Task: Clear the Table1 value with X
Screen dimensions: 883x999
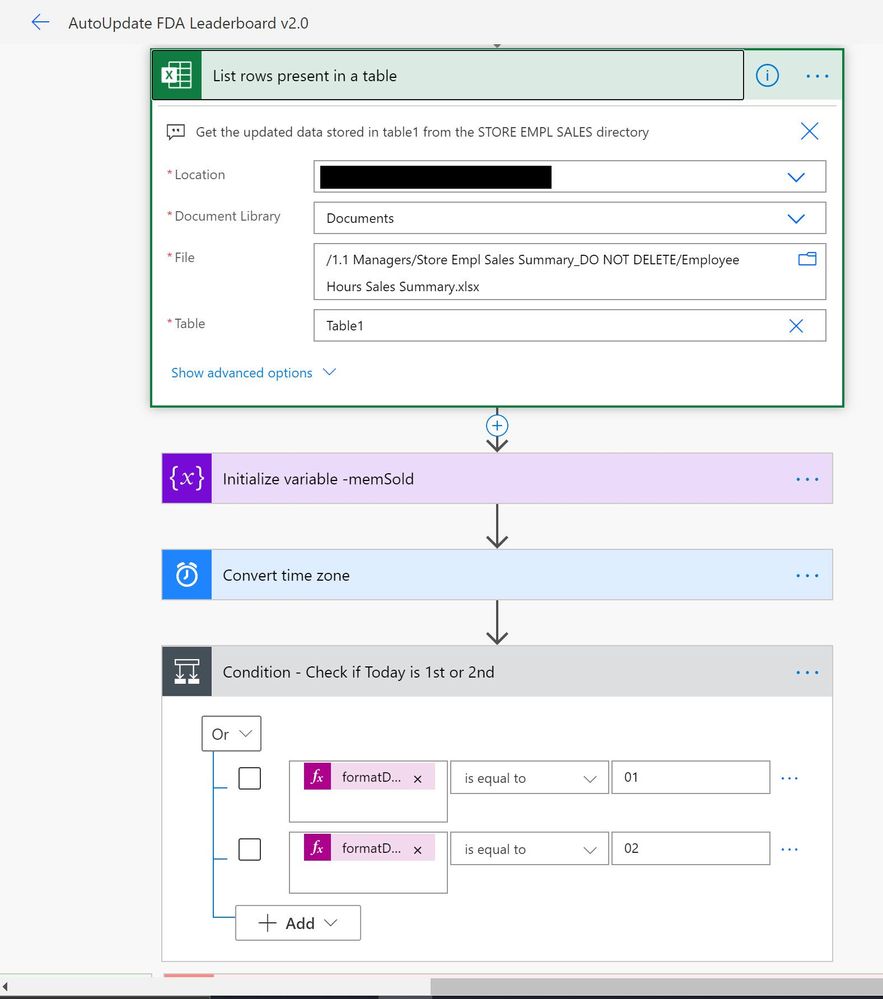Action: pos(796,326)
